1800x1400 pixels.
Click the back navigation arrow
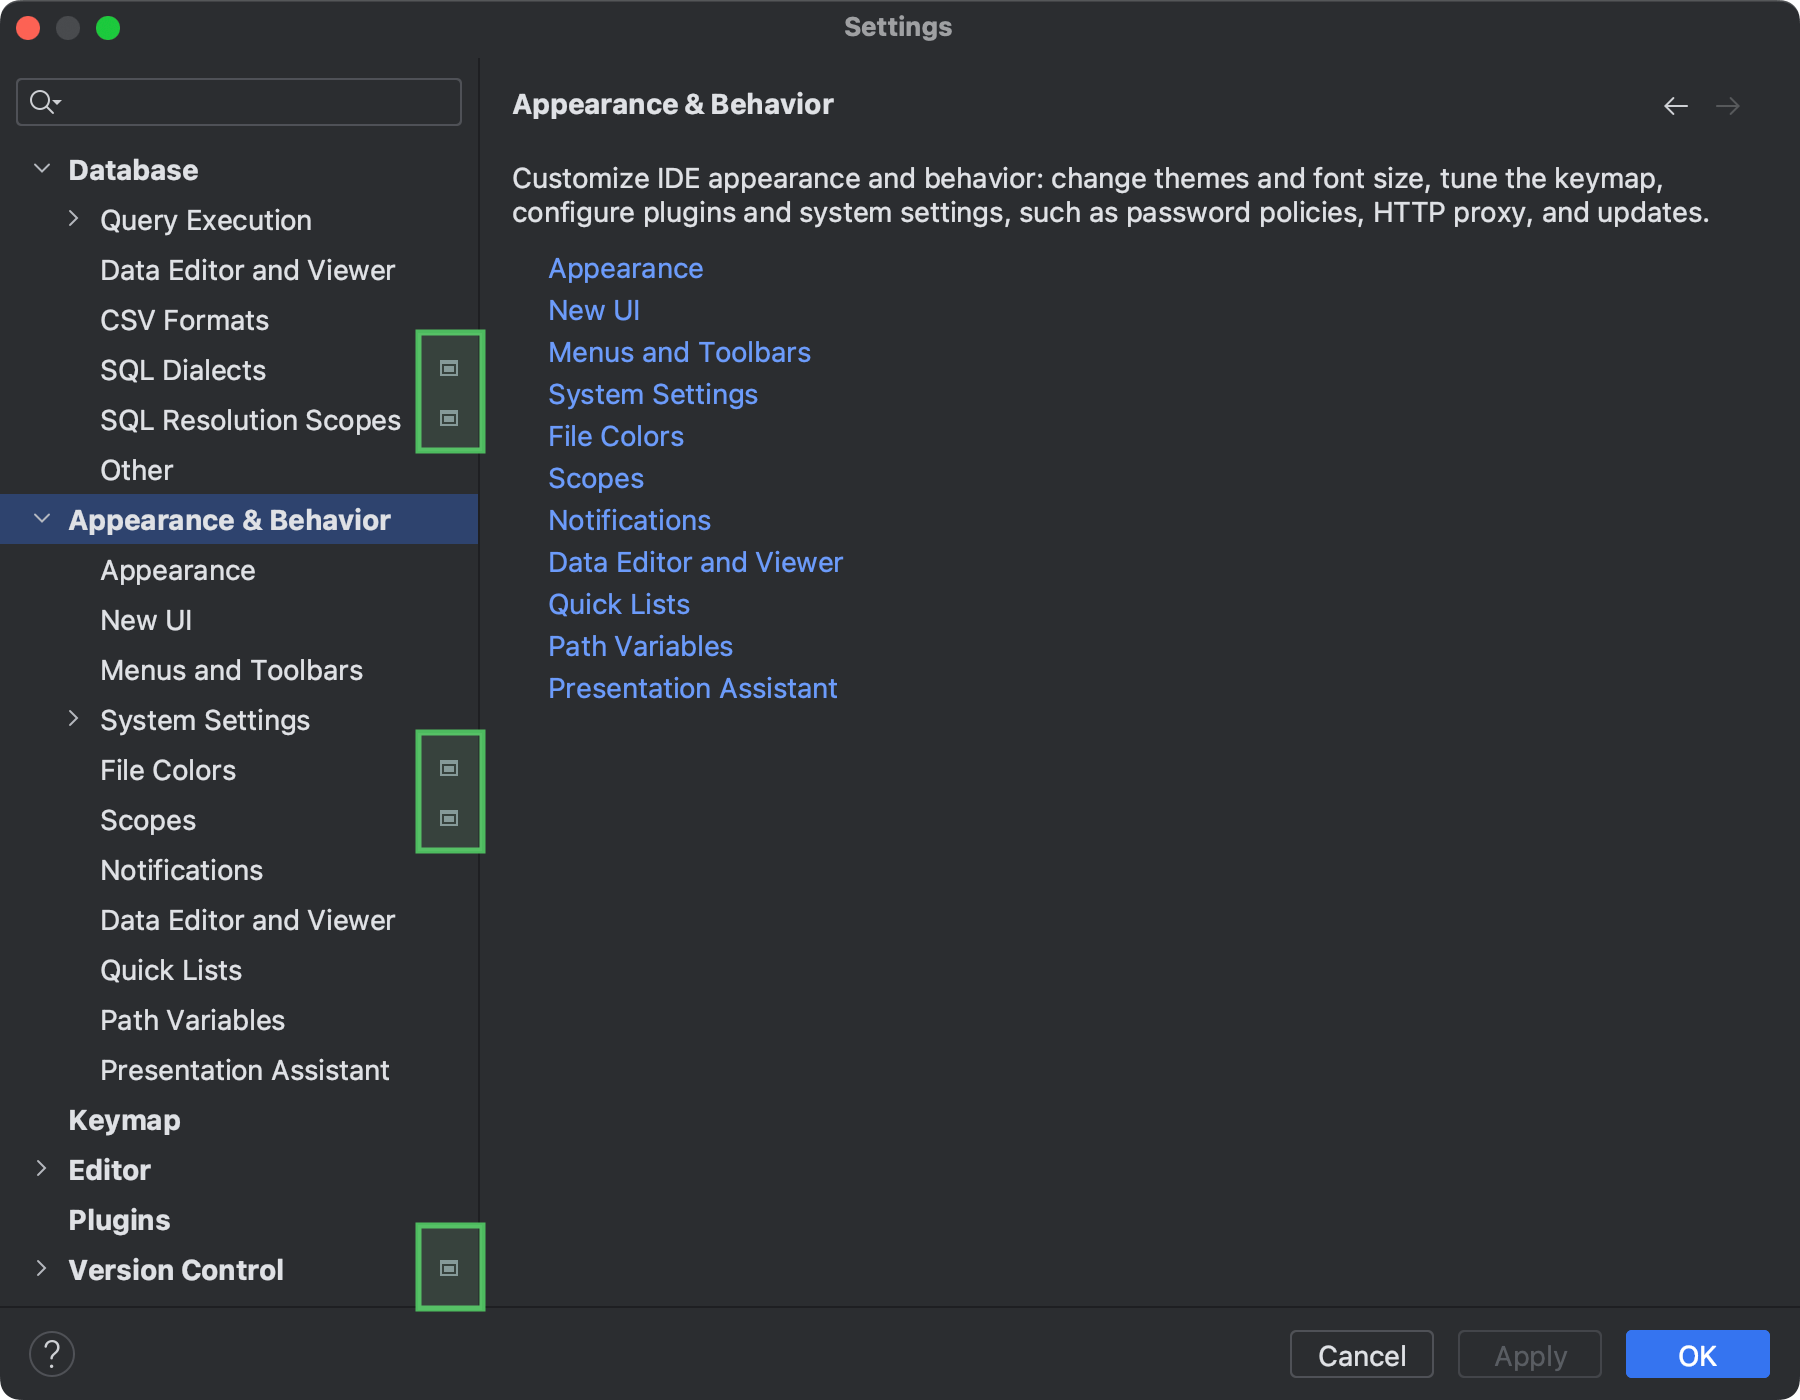pyautogui.click(x=1675, y=105)
